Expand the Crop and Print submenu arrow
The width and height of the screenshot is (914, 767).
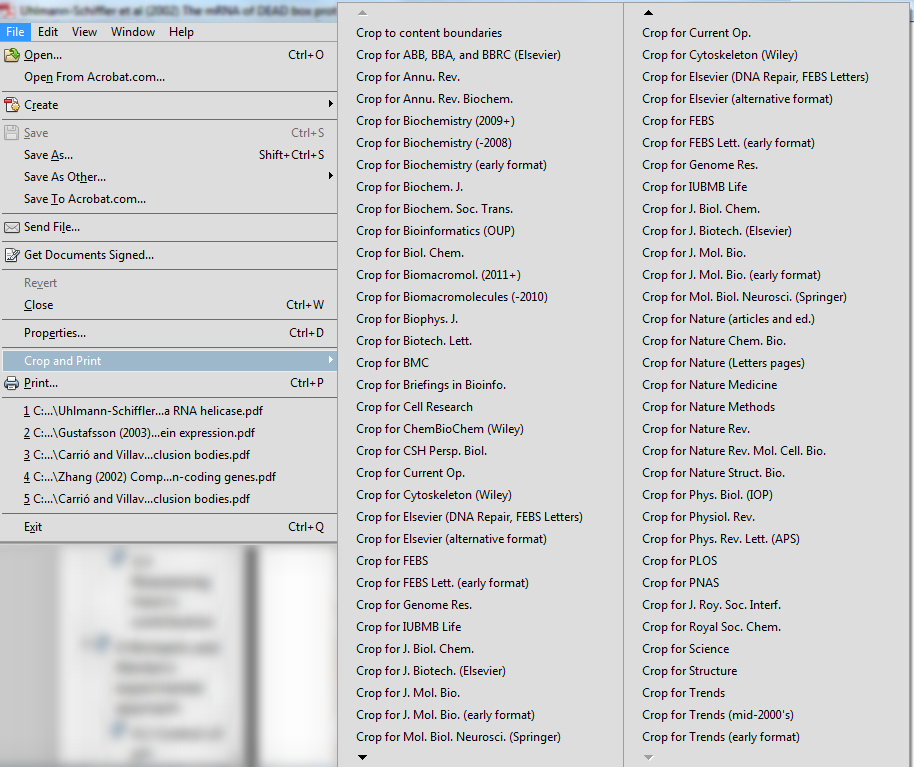click(x=331, y=360)
